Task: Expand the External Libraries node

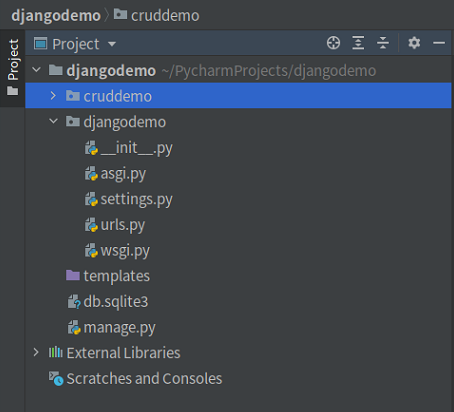Action: tap(36, 352)
